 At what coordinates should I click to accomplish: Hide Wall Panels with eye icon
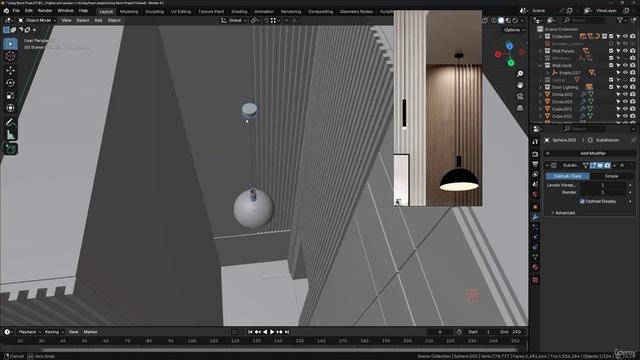625,51
